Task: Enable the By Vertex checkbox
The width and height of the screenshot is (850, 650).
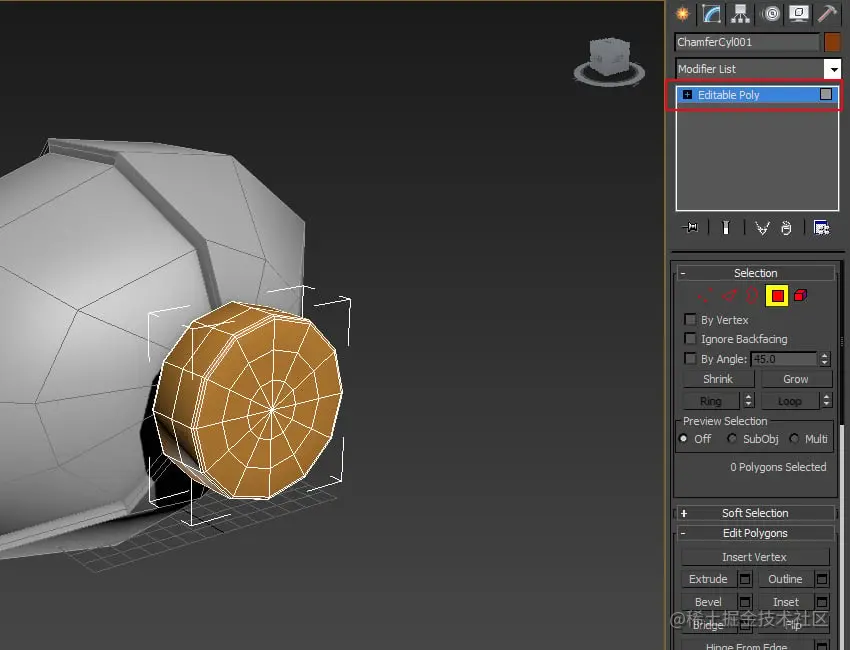Action: pyautogui.click(x=690, y=319)
